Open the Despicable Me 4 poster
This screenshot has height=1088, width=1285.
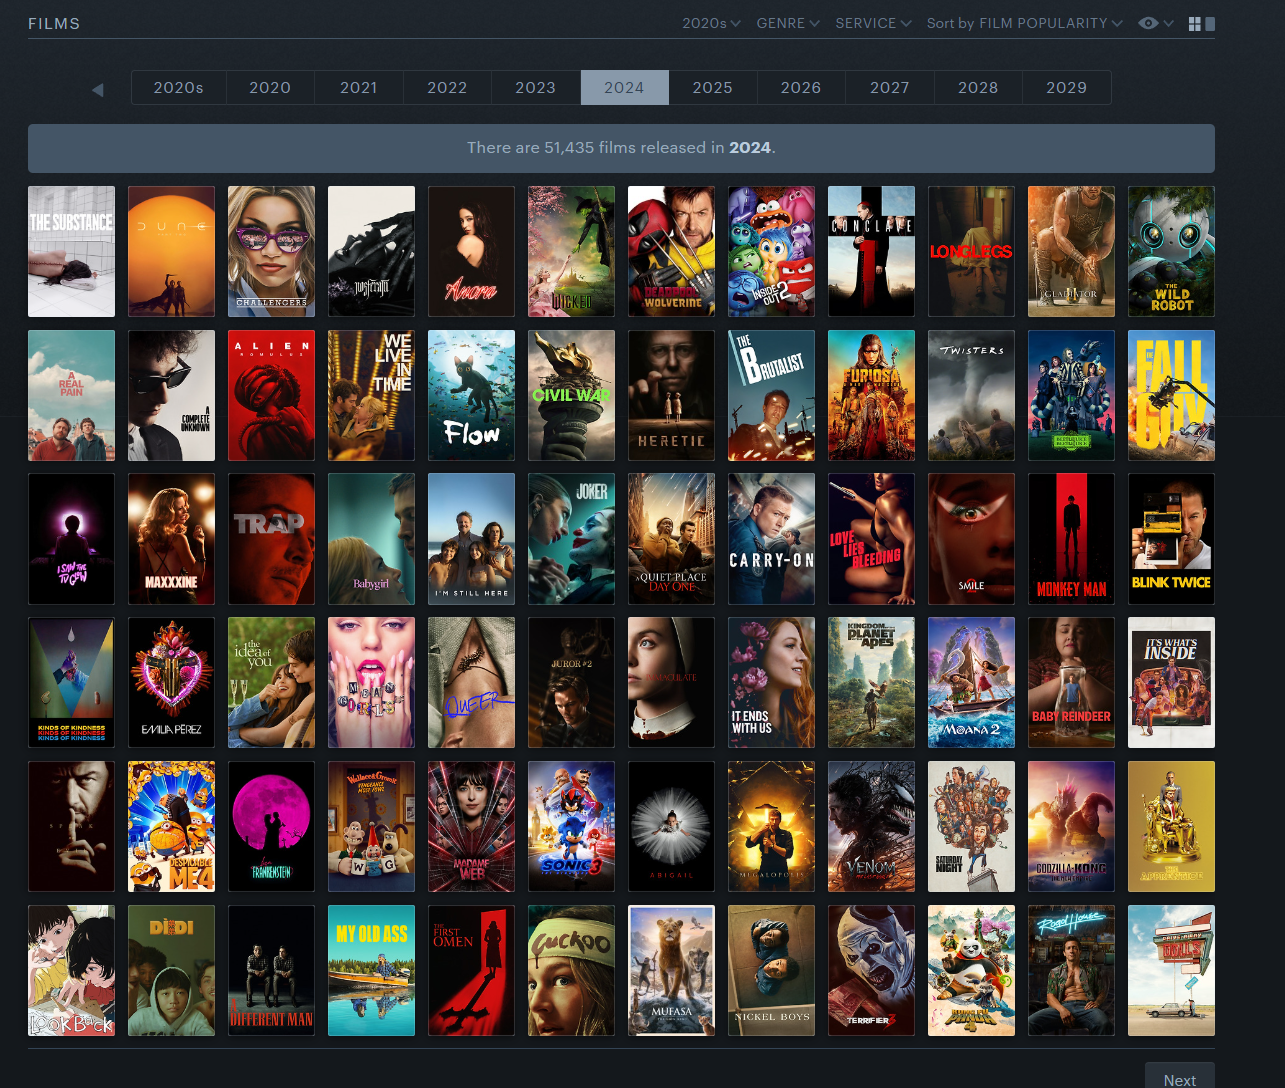[171, 827]
